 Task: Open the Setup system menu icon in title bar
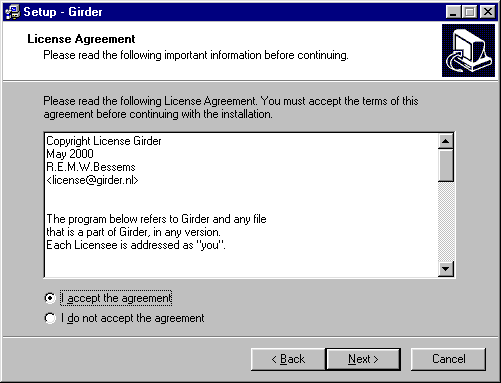(x=12, y=12)
